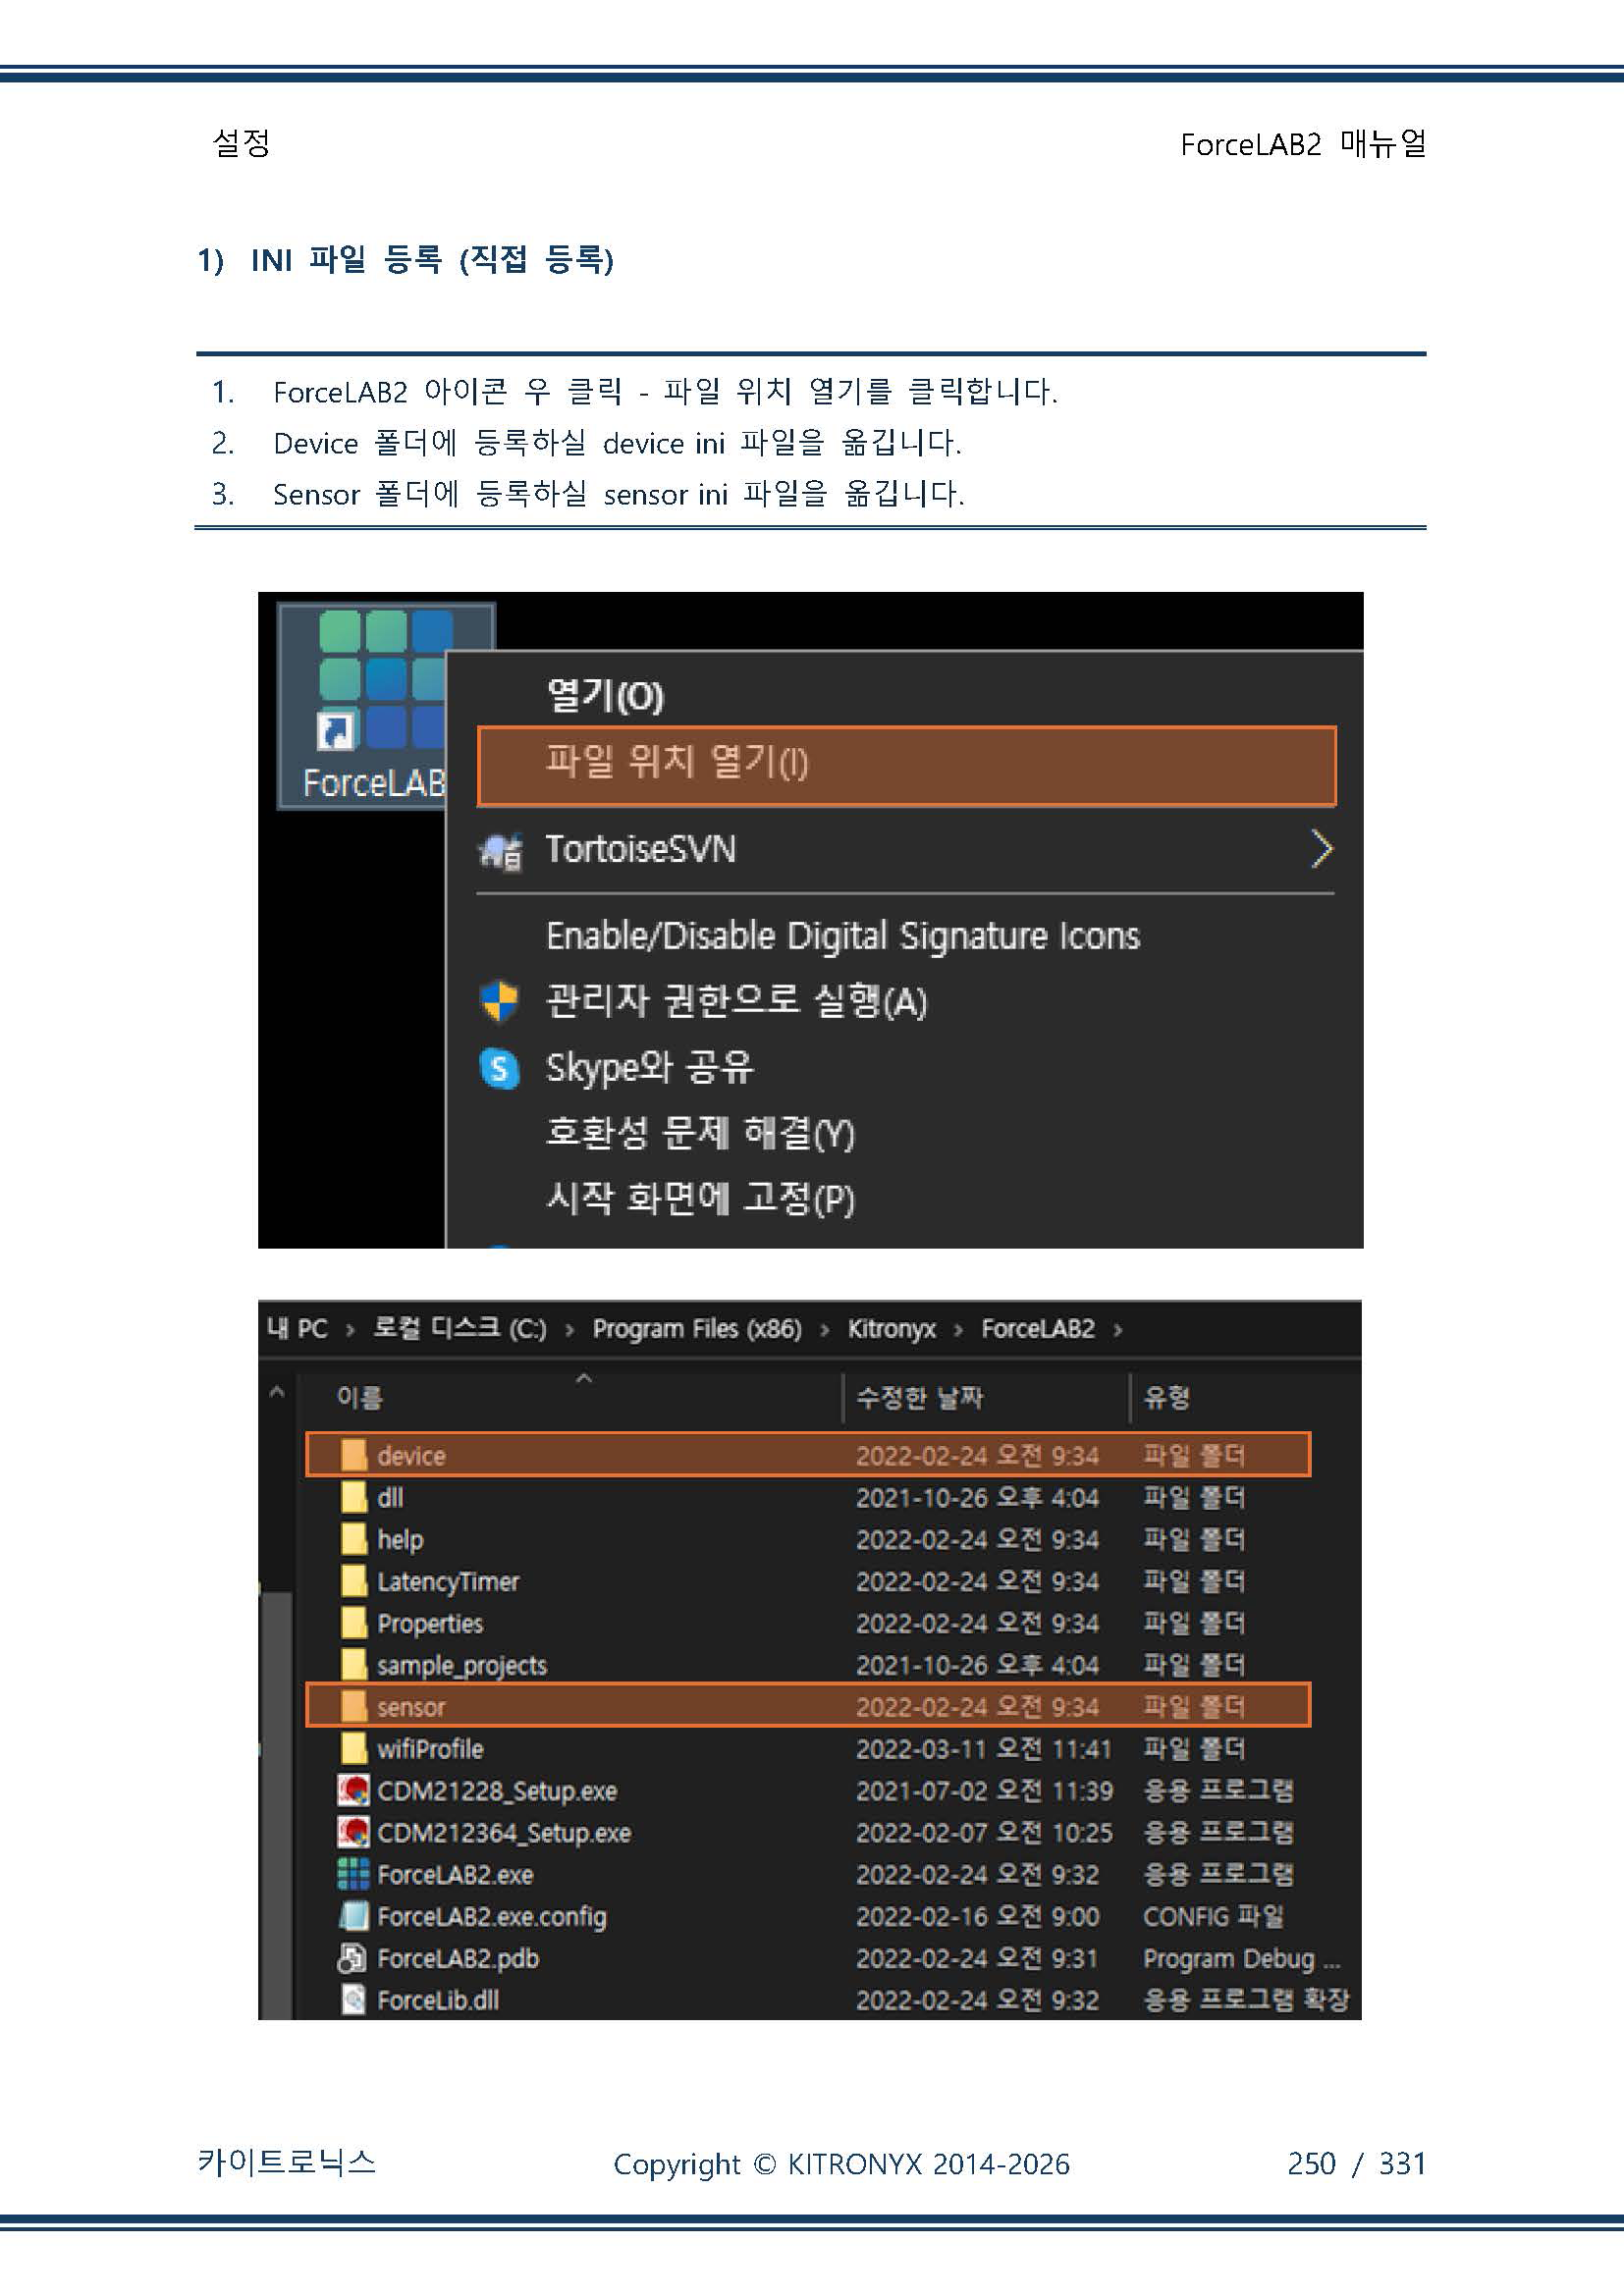The width and height of the screenshot is (1624, 2296).
Task: Click the Skype logo icon
Action: click(x=499, y=1068)
